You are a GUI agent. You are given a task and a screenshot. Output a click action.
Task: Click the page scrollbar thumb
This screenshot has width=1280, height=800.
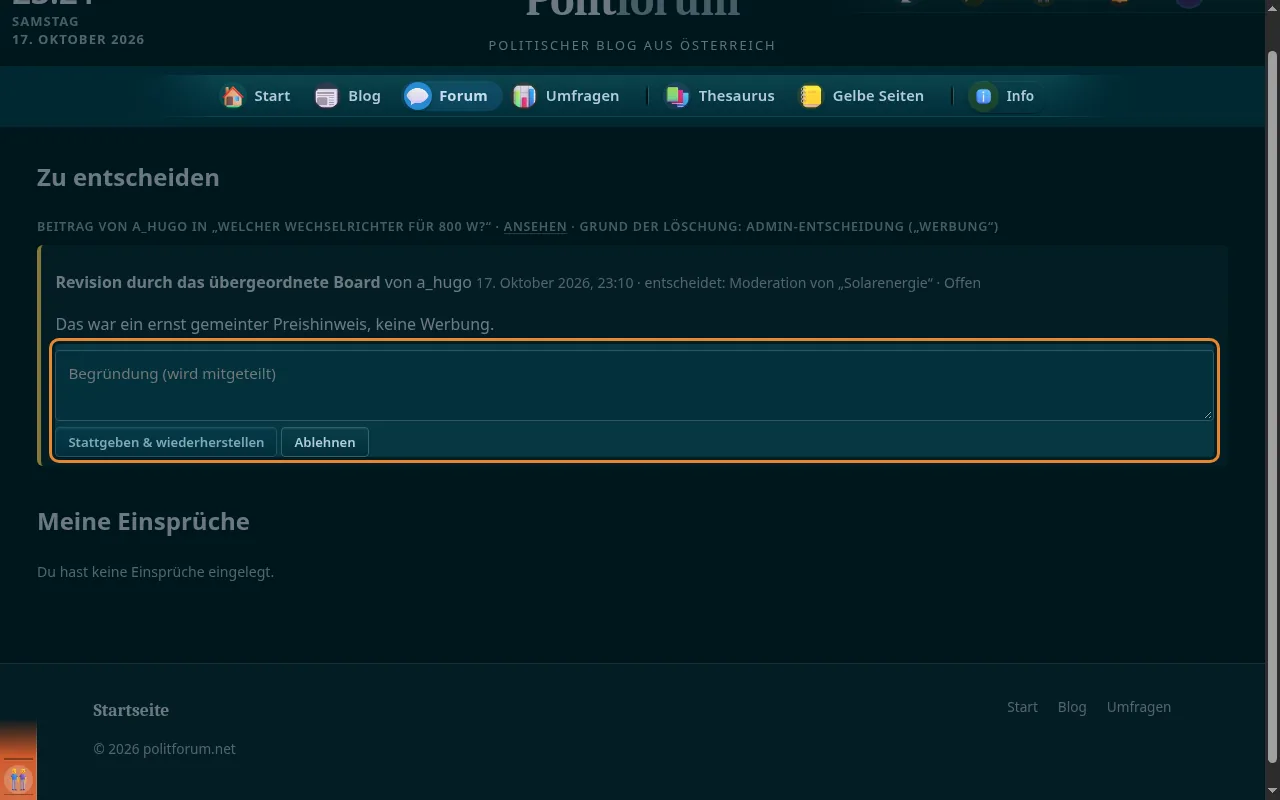tap(1272, 405)
